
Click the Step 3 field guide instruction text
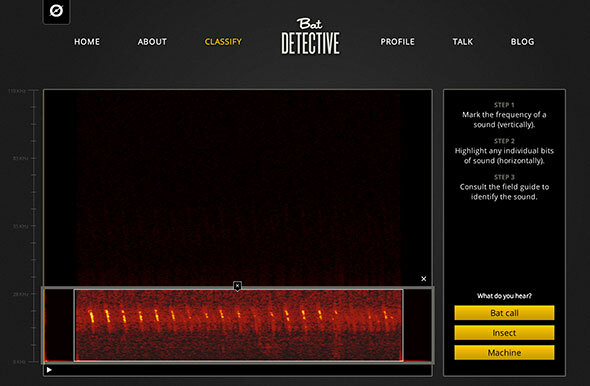click(x=504, y=191)
